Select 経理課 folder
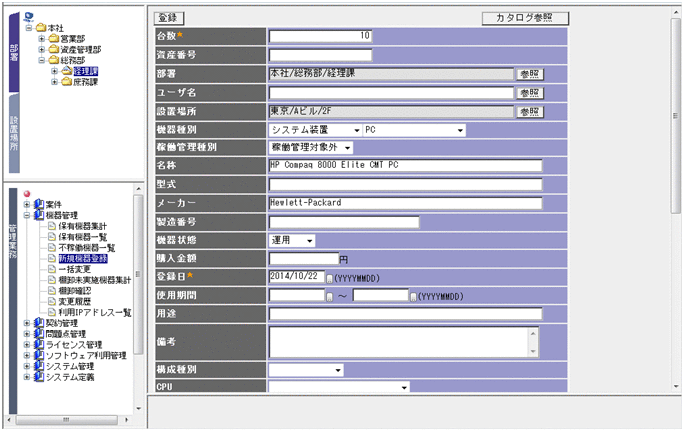Viewport: 685px width, 433px height. coord(80,71)
